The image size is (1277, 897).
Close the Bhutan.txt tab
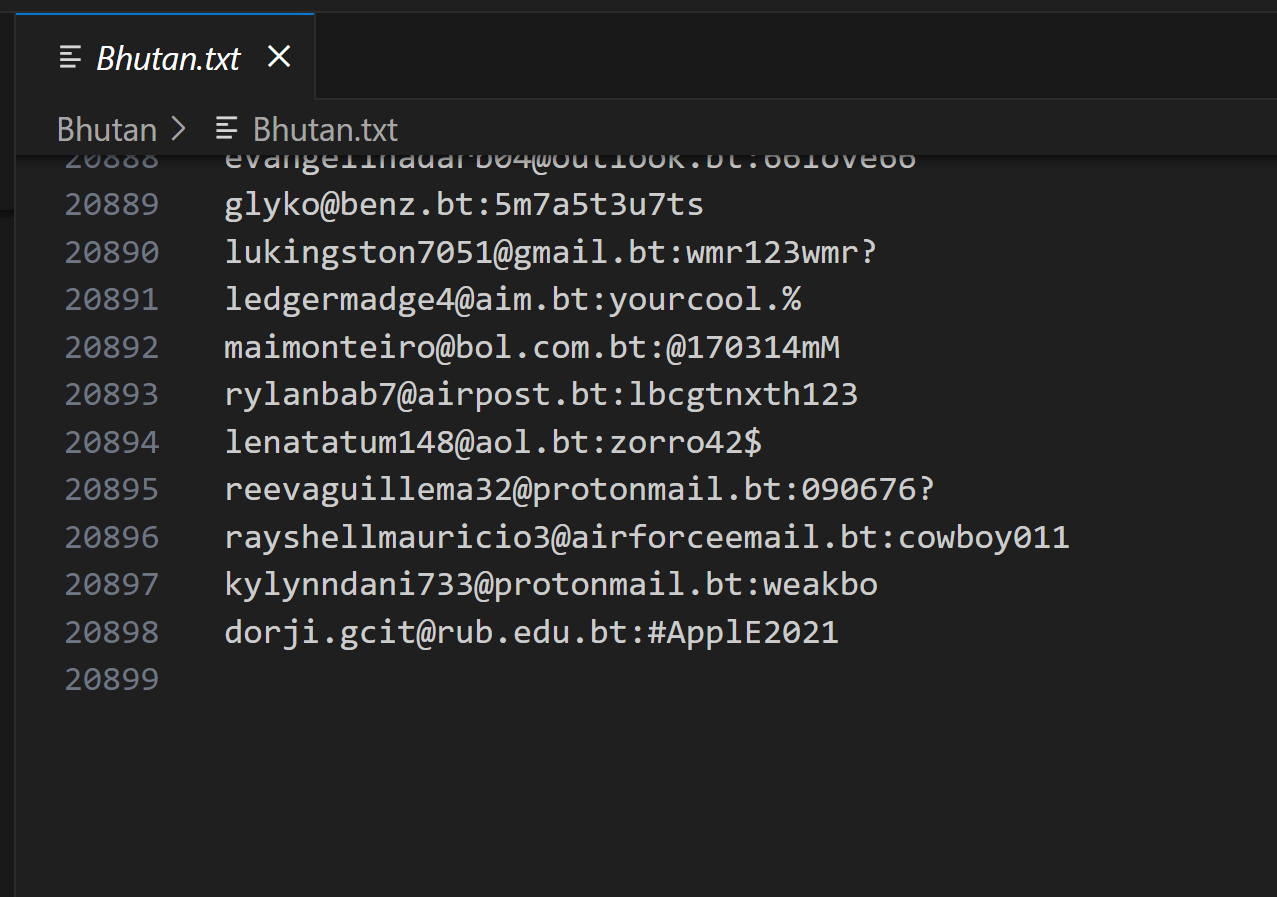click(x=279, y=57)
